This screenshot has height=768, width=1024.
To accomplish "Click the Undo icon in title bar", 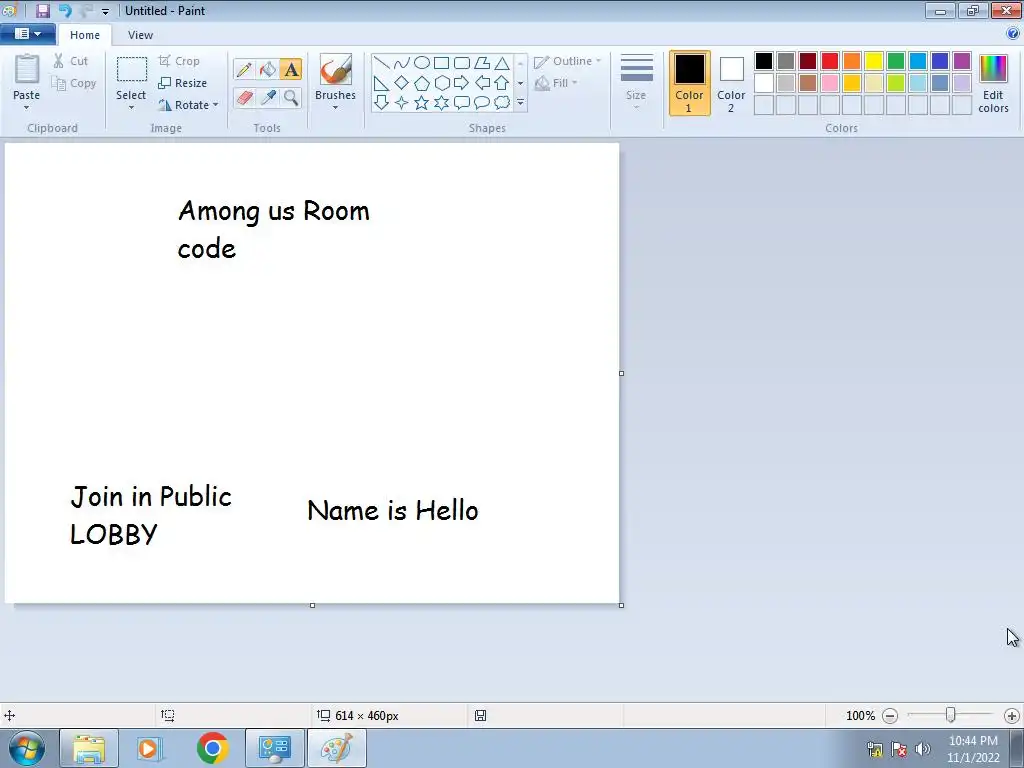I will [x=65, y=11].
